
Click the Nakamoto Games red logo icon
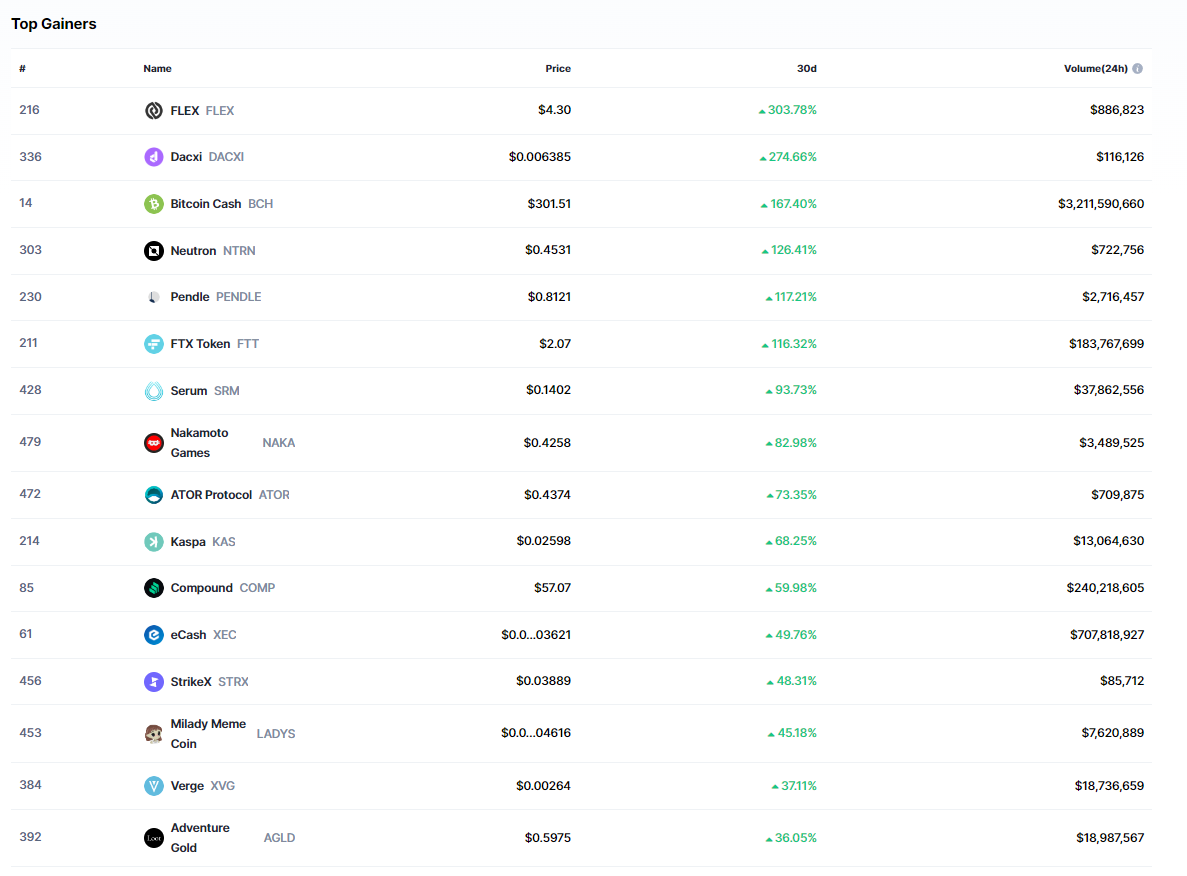[154, 443]
